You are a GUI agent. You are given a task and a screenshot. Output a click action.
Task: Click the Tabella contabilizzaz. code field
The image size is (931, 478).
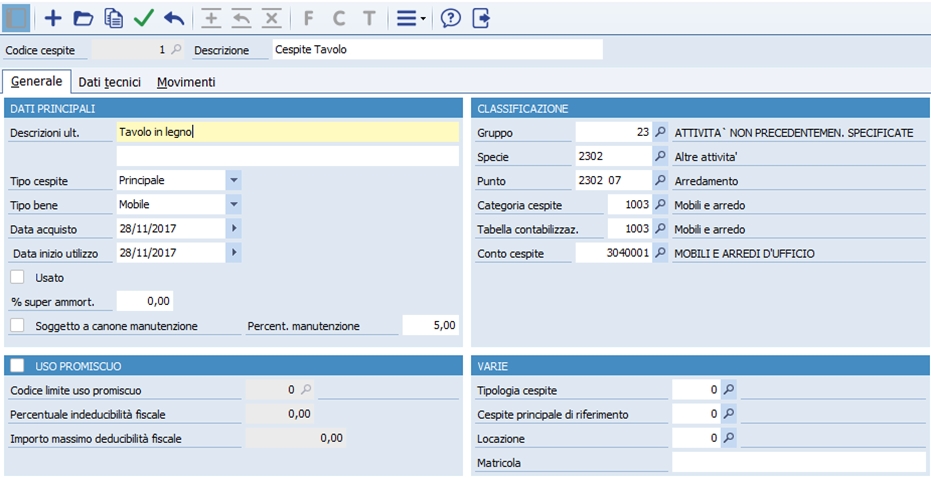pos(630,229)
